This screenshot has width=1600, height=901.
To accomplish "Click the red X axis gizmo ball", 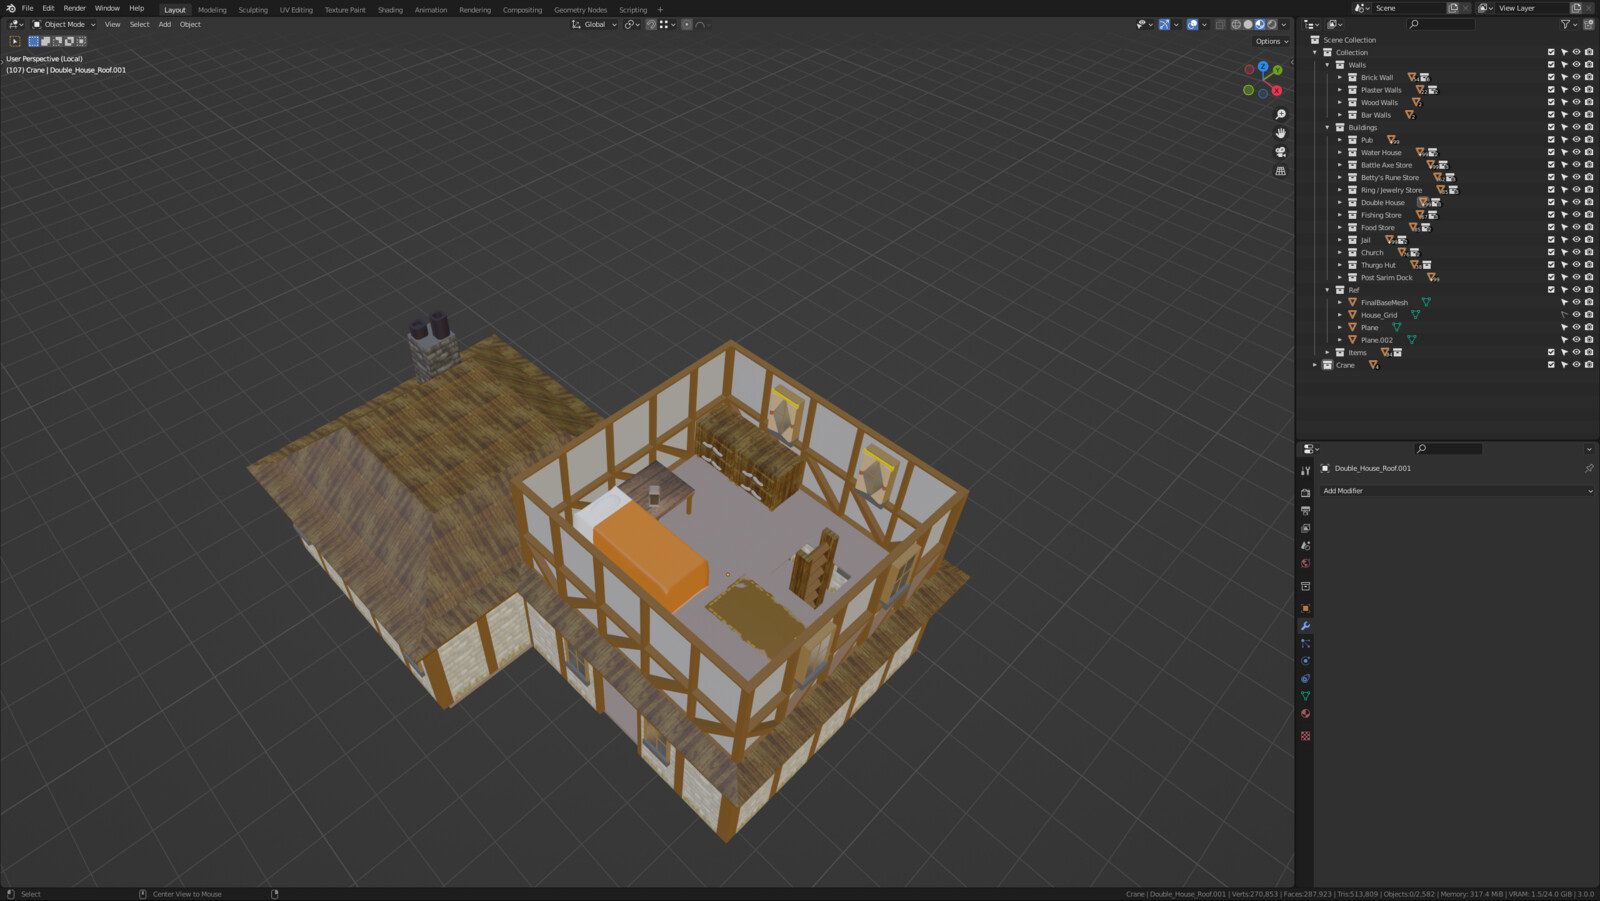I will point(1277,90).
